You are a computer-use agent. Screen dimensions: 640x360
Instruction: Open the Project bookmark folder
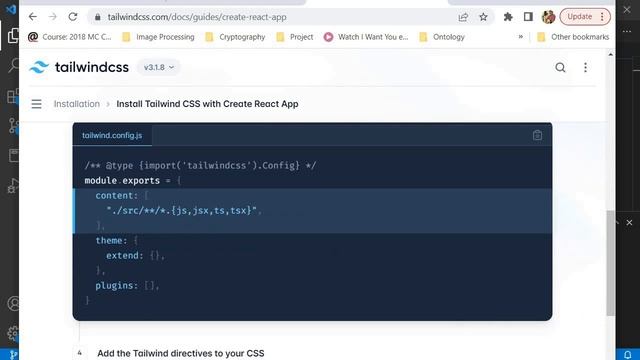pyautogui.click(x=295, y=37)
